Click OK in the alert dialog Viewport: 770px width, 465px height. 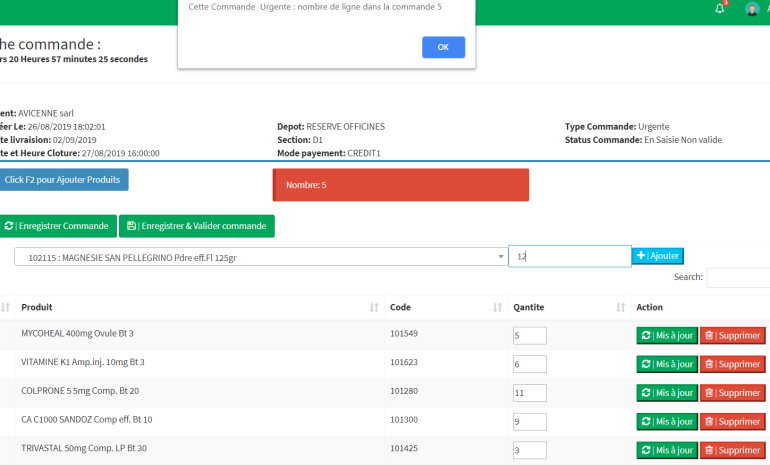pyautogui.click(x=443, y=47)
